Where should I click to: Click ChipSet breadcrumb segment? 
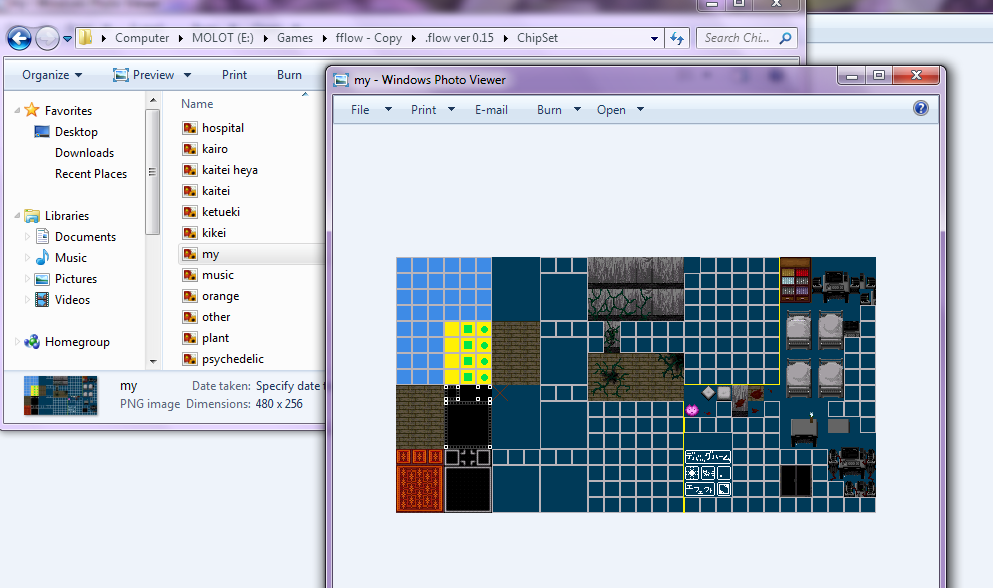(537, 38)
